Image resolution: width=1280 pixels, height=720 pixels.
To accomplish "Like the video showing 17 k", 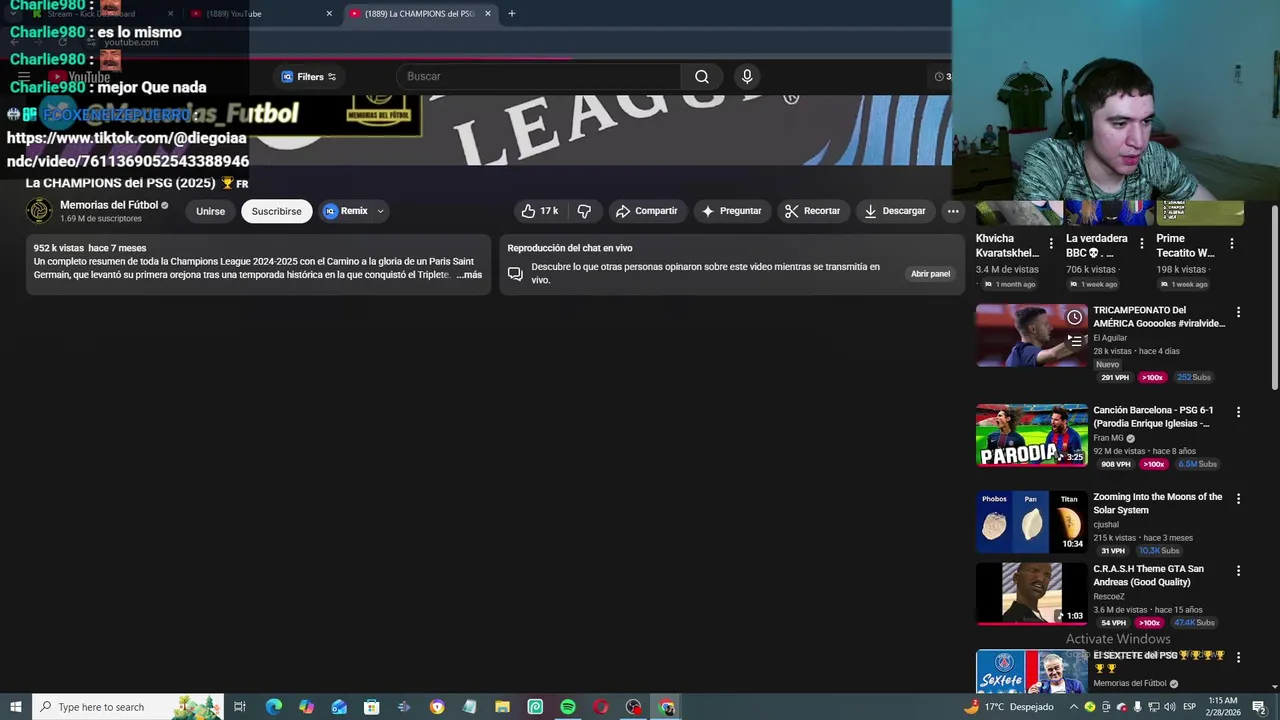I will 541,211.
